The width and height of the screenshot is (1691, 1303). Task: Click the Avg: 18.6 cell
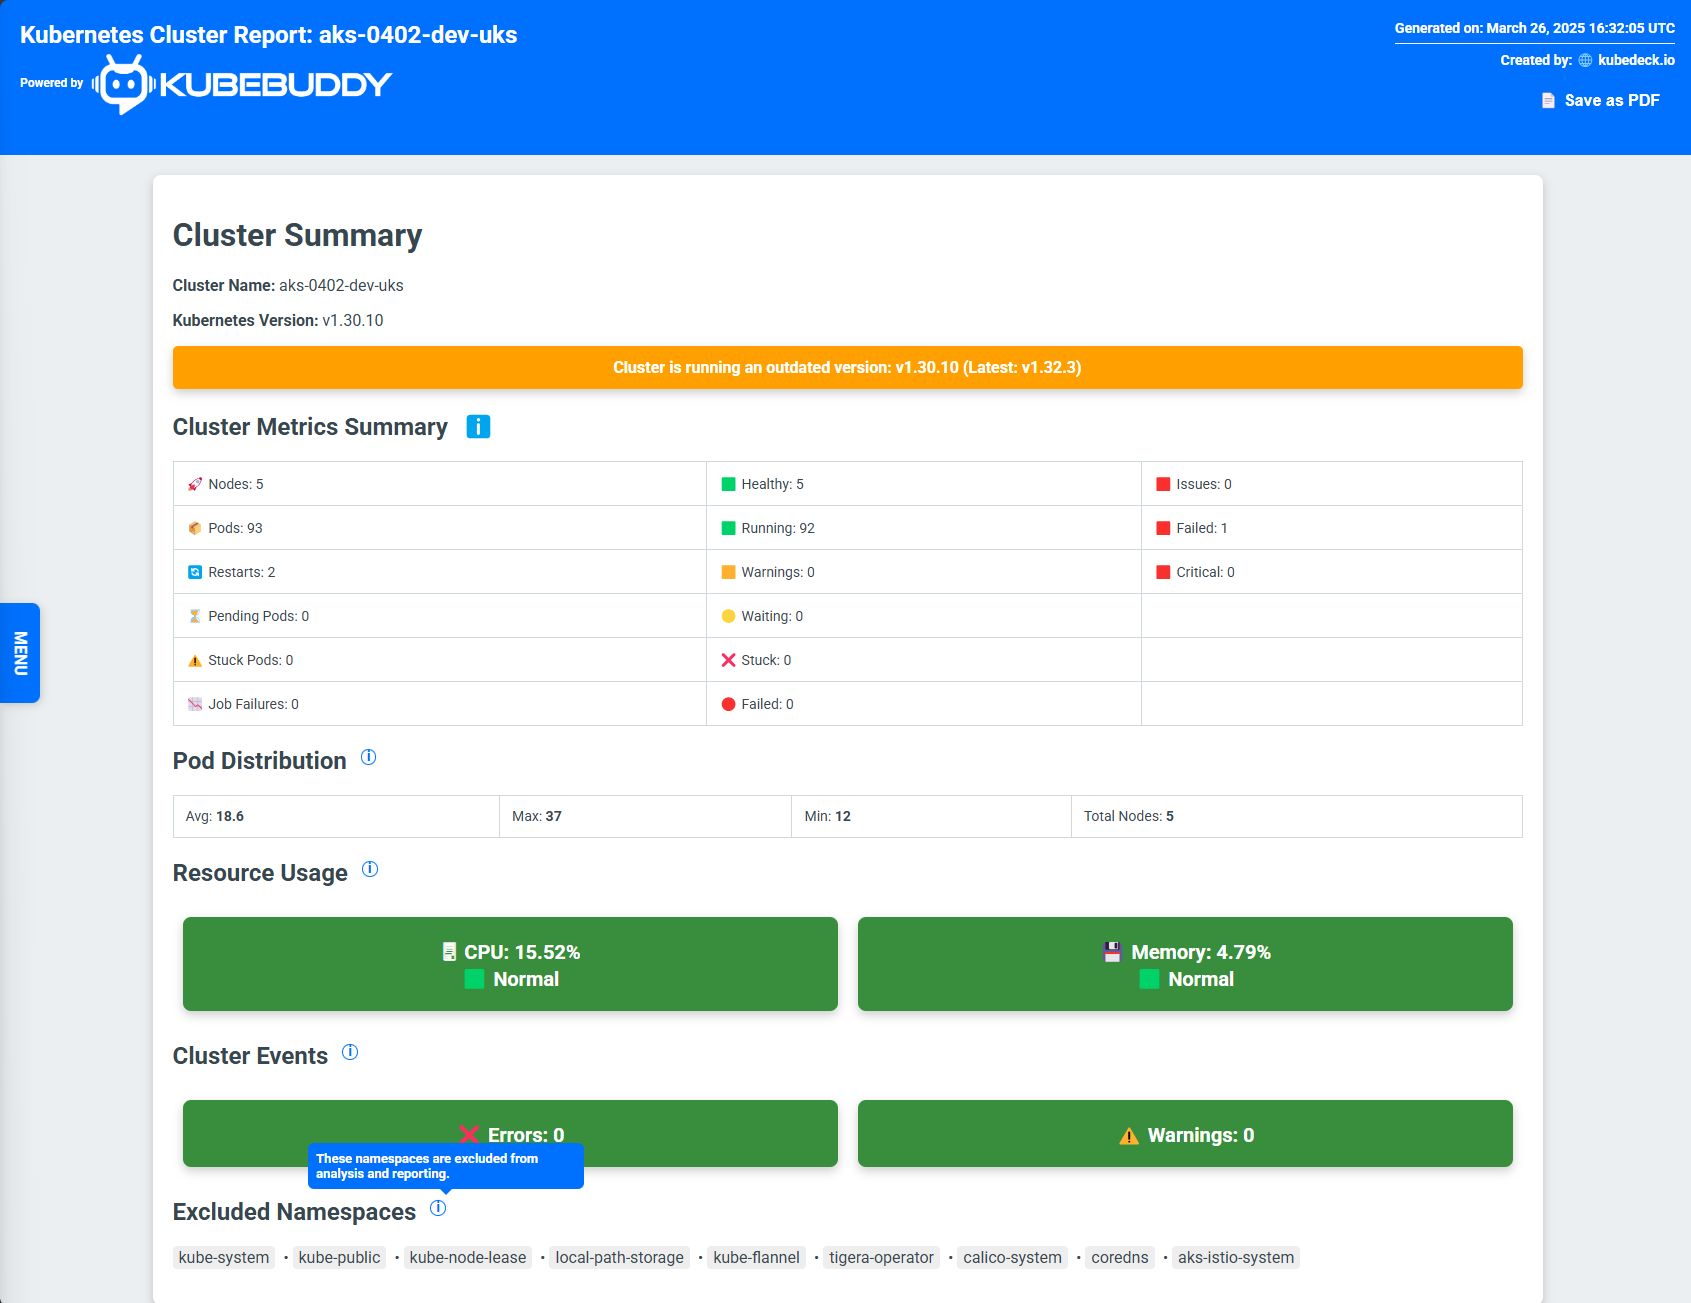336,816
